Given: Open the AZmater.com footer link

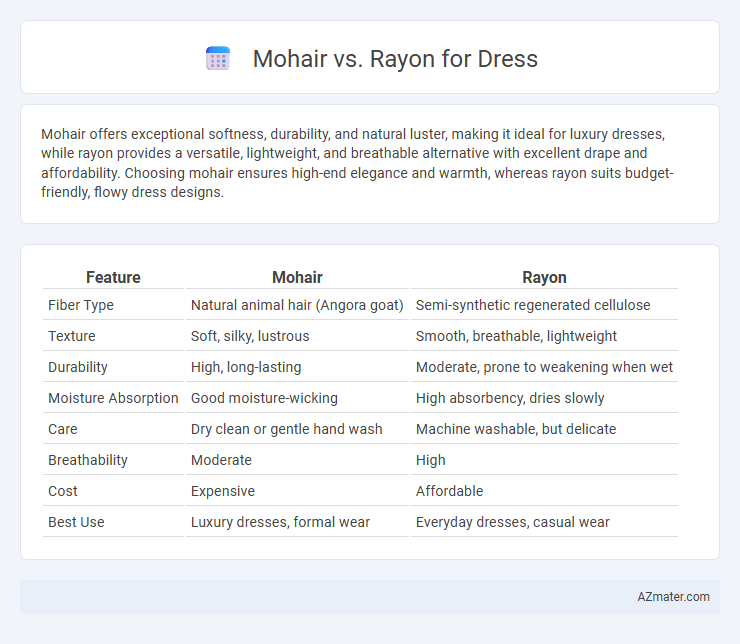Looking at the screenshot, I should [x=673, y=597].
